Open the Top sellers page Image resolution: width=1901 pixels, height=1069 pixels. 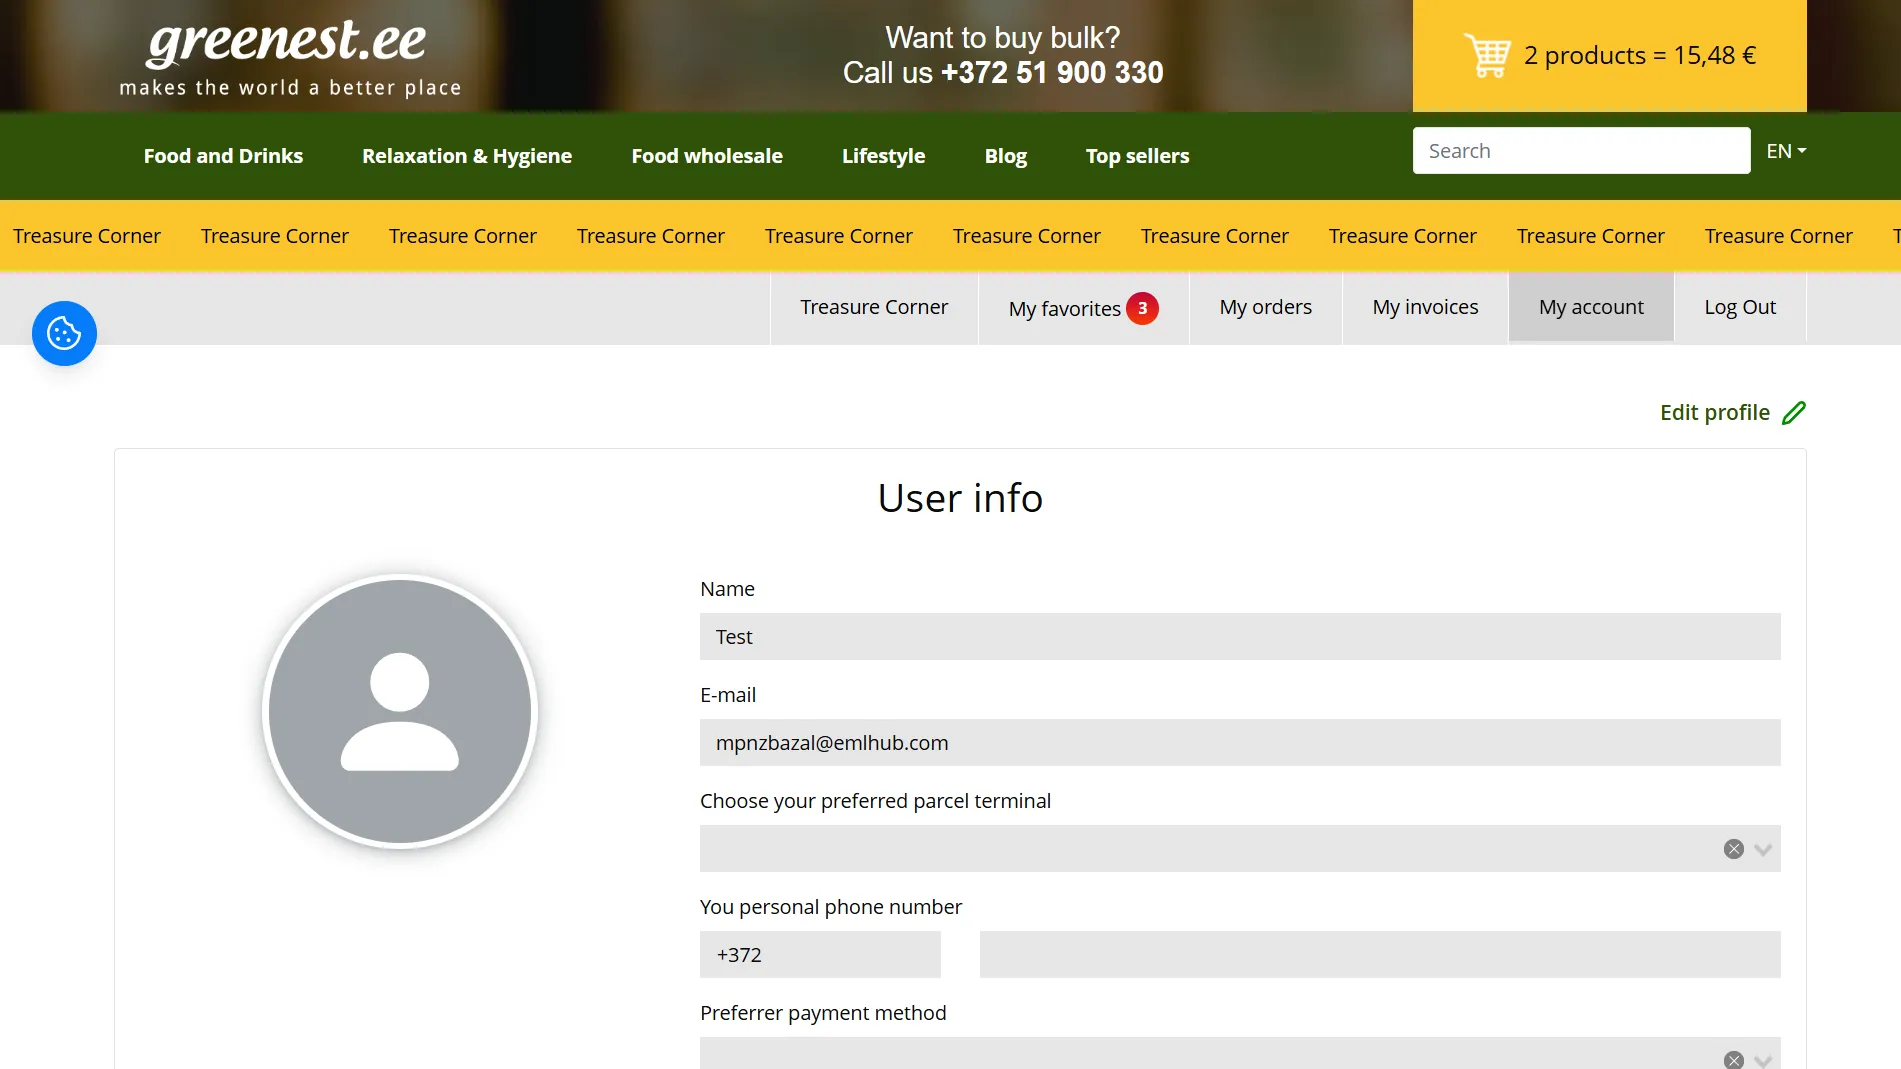coord(1137,156)
